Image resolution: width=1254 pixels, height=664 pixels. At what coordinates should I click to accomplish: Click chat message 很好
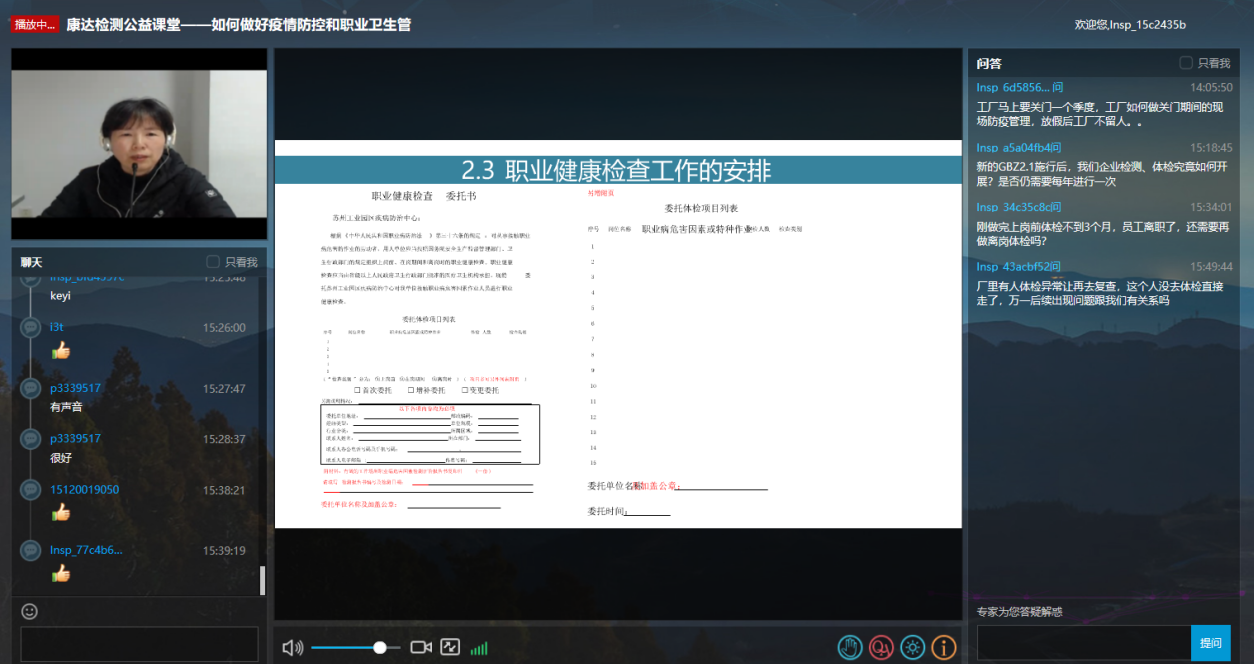coord(61,458)
